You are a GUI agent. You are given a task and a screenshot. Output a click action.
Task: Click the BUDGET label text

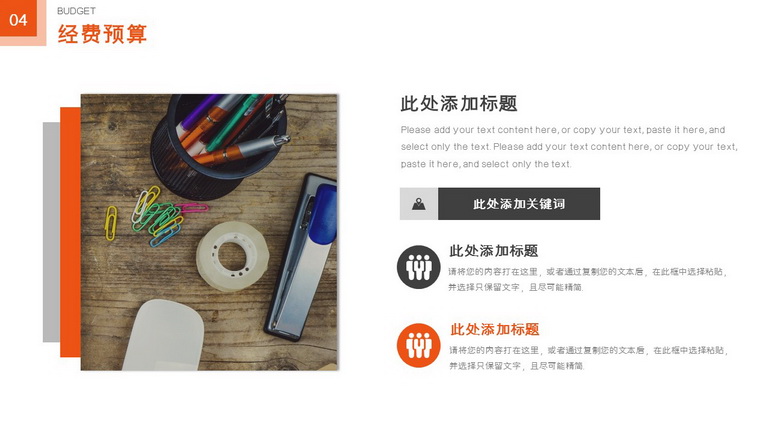point(76,11)
